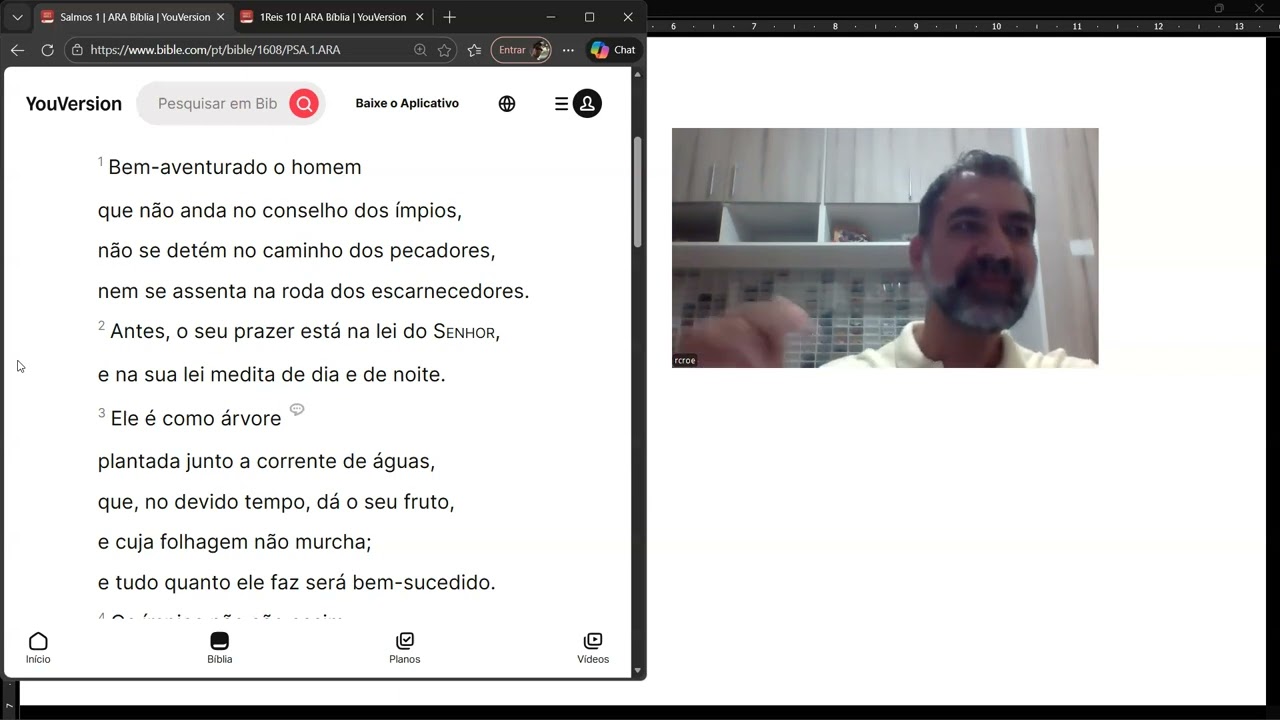Screen dimensions: 1280x720
Task: Open Baixe o Aplicativo link
Action: 407,104
